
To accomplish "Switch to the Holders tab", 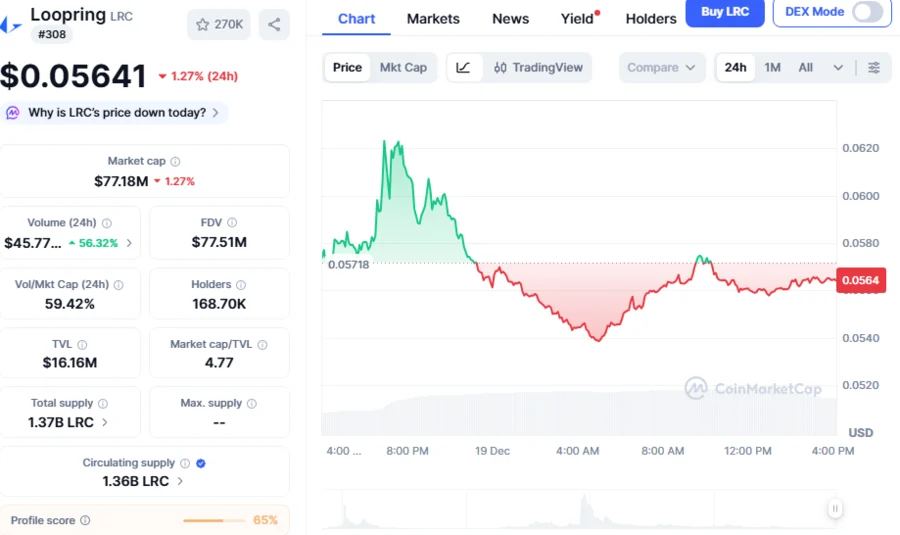I will 651,19.
